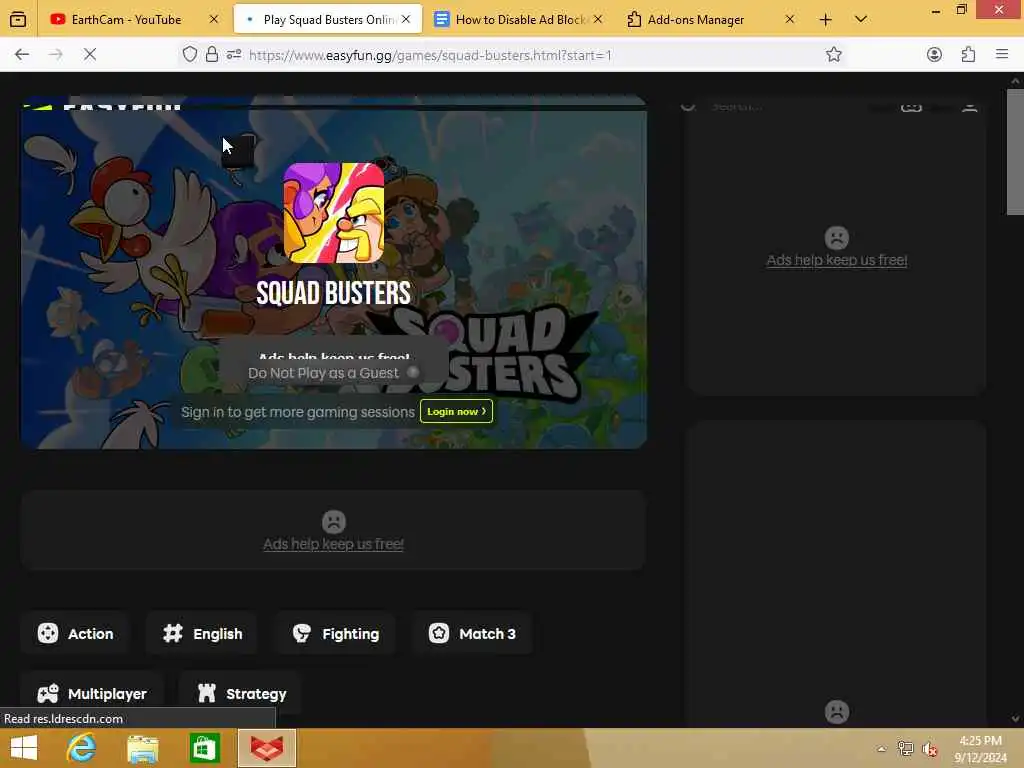
Task: Open the Firefox View icon left of the tabs
Action: point(18,20)
